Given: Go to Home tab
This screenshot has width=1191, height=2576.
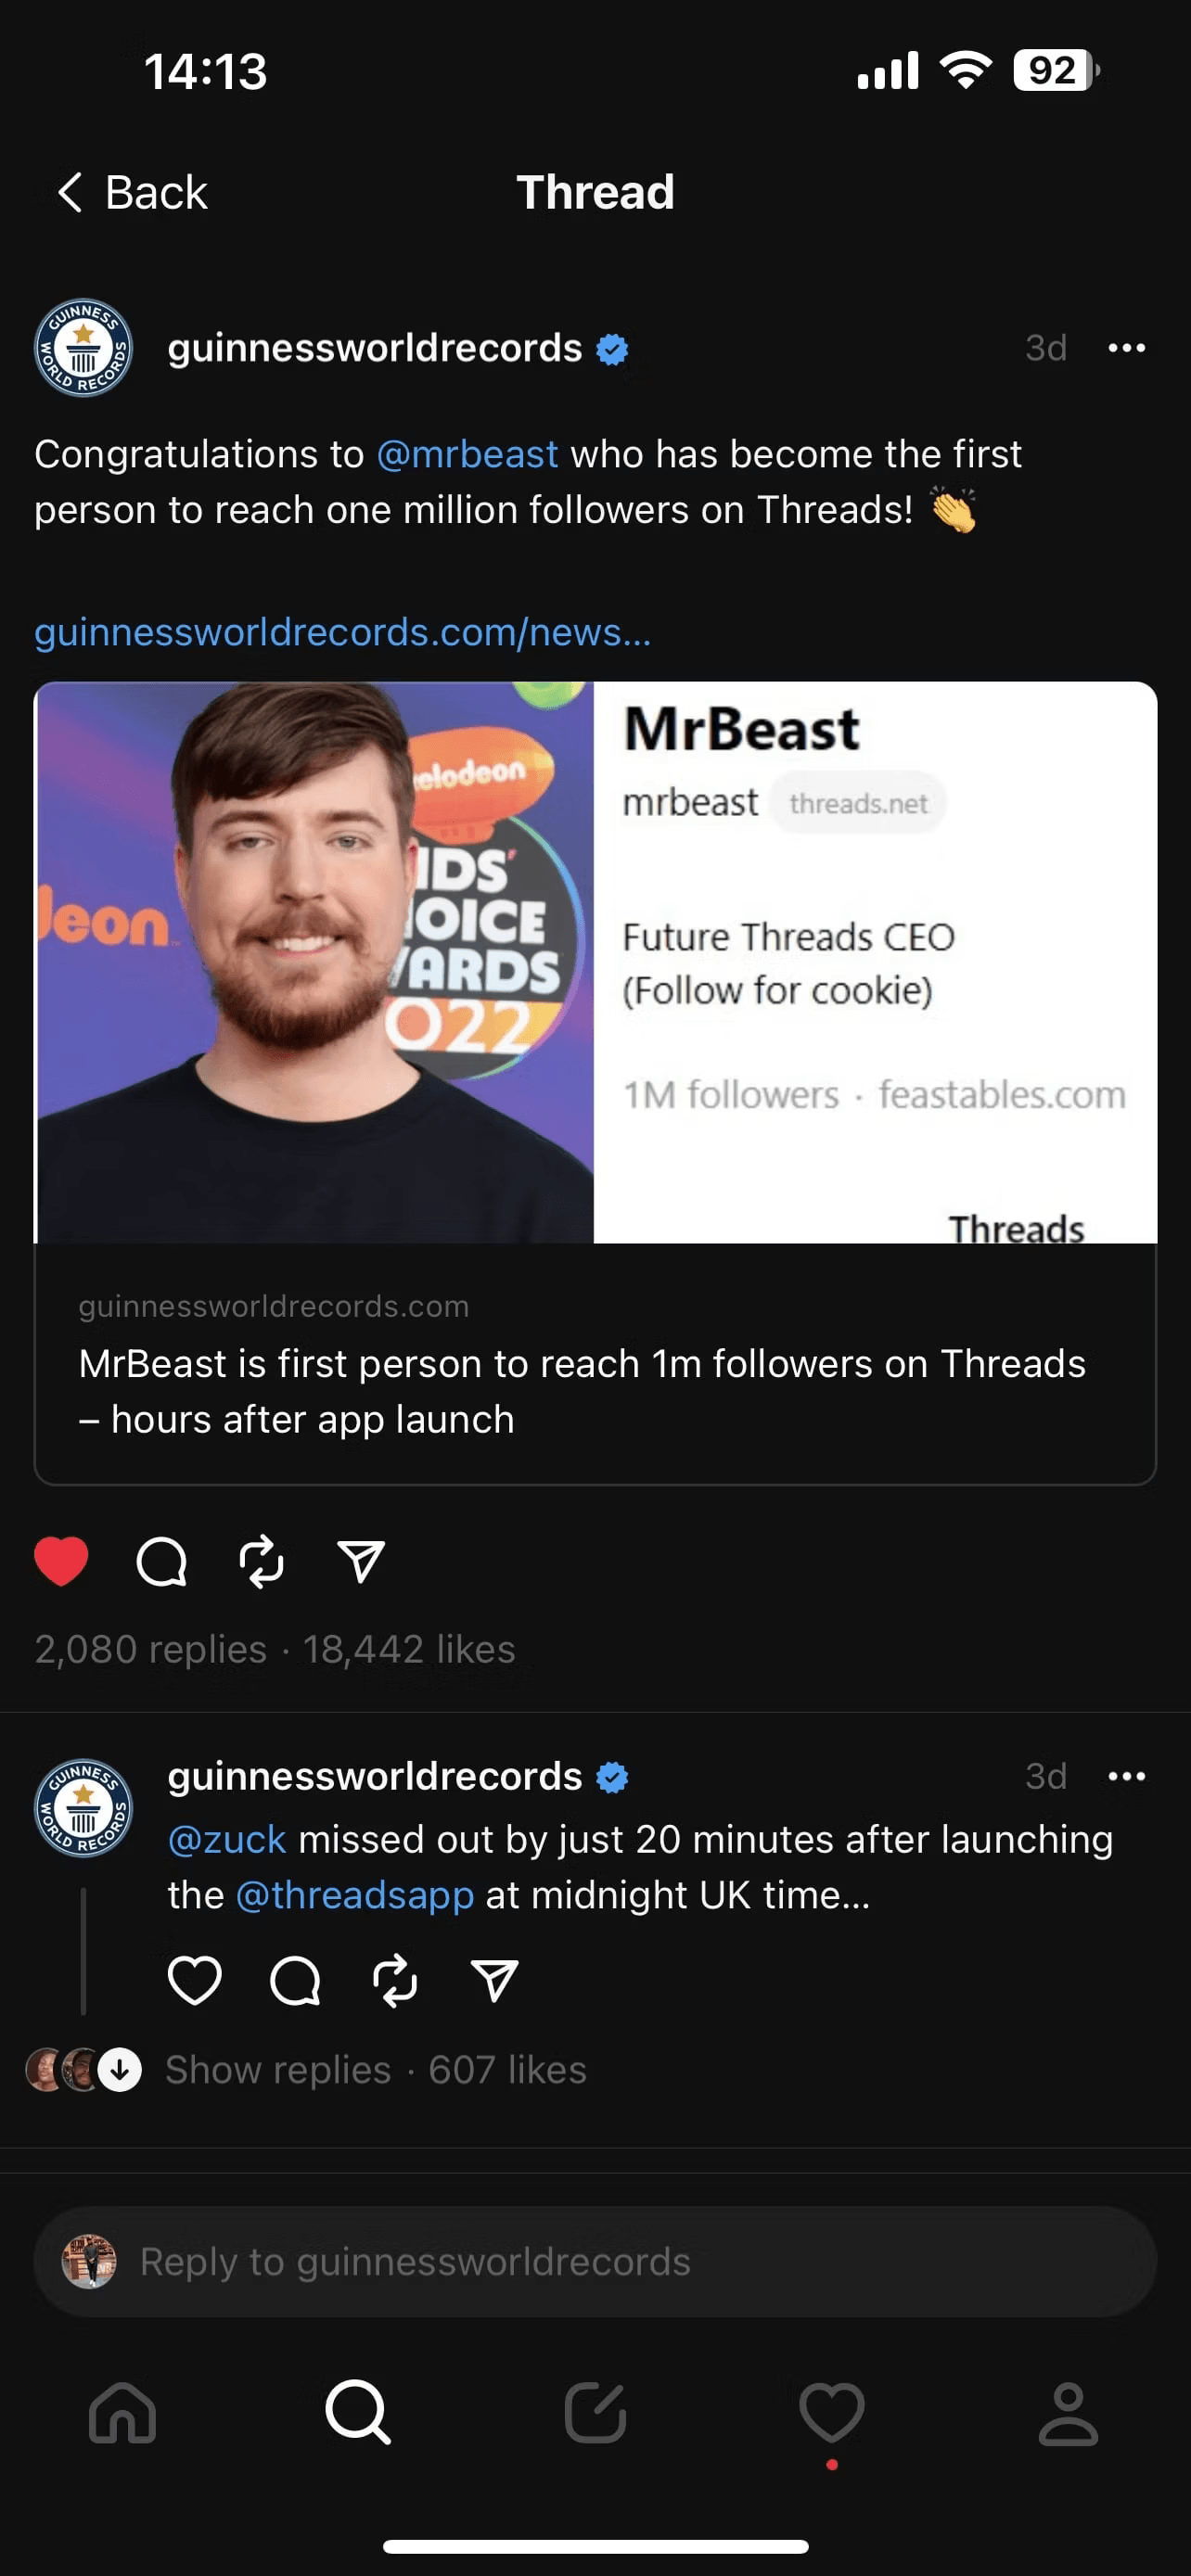Looking at the screenshot, I should (122, 2414).
